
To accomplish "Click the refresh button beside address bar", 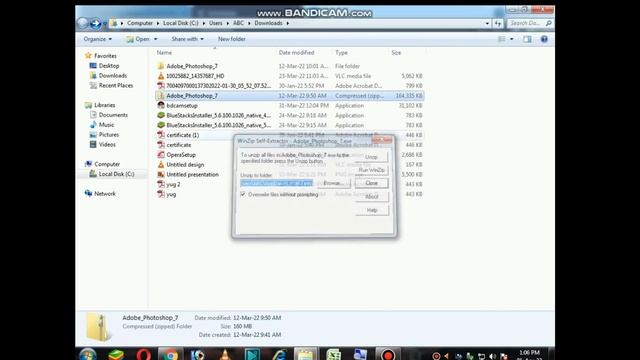I will pyautogui.click(x=498, y=23).
